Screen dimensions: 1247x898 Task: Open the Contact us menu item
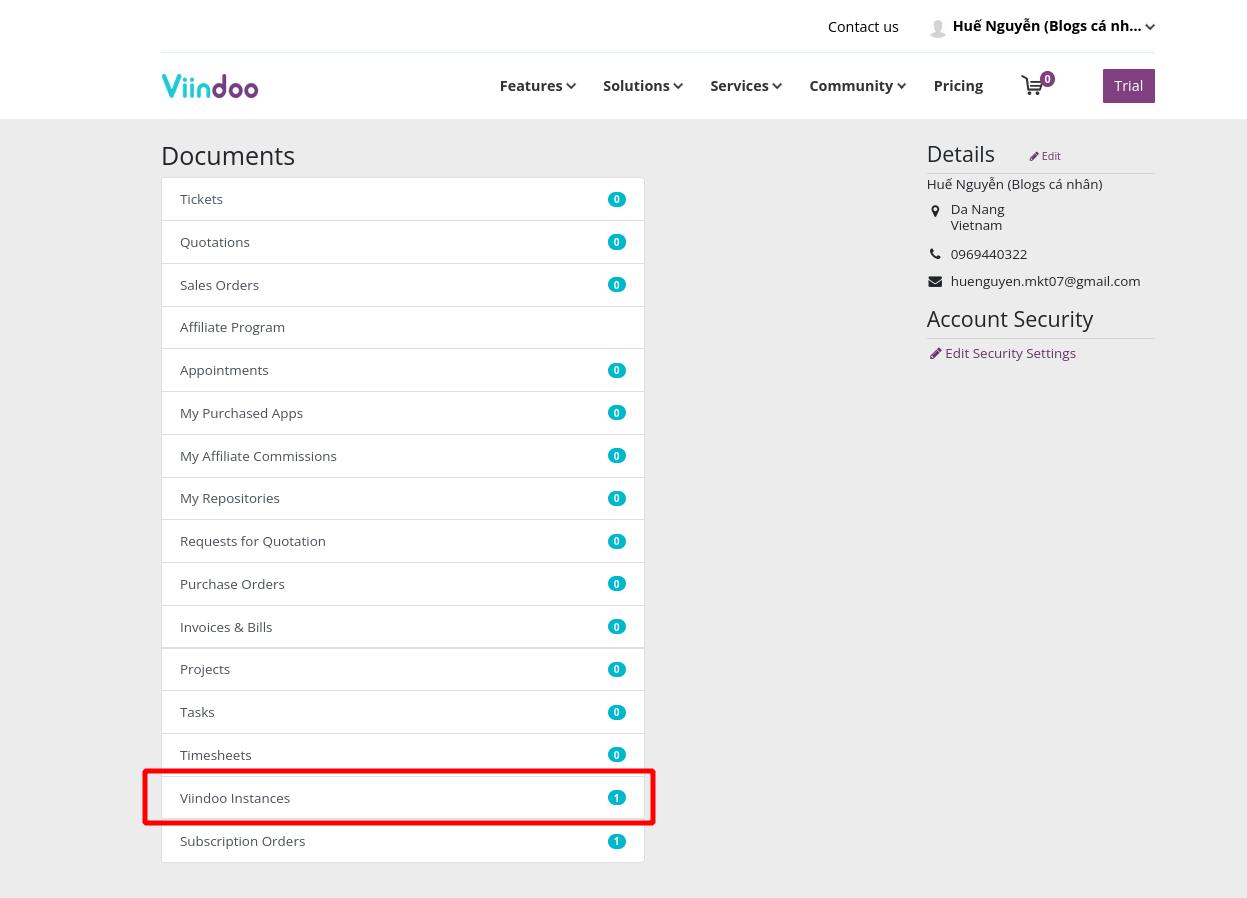862,27
